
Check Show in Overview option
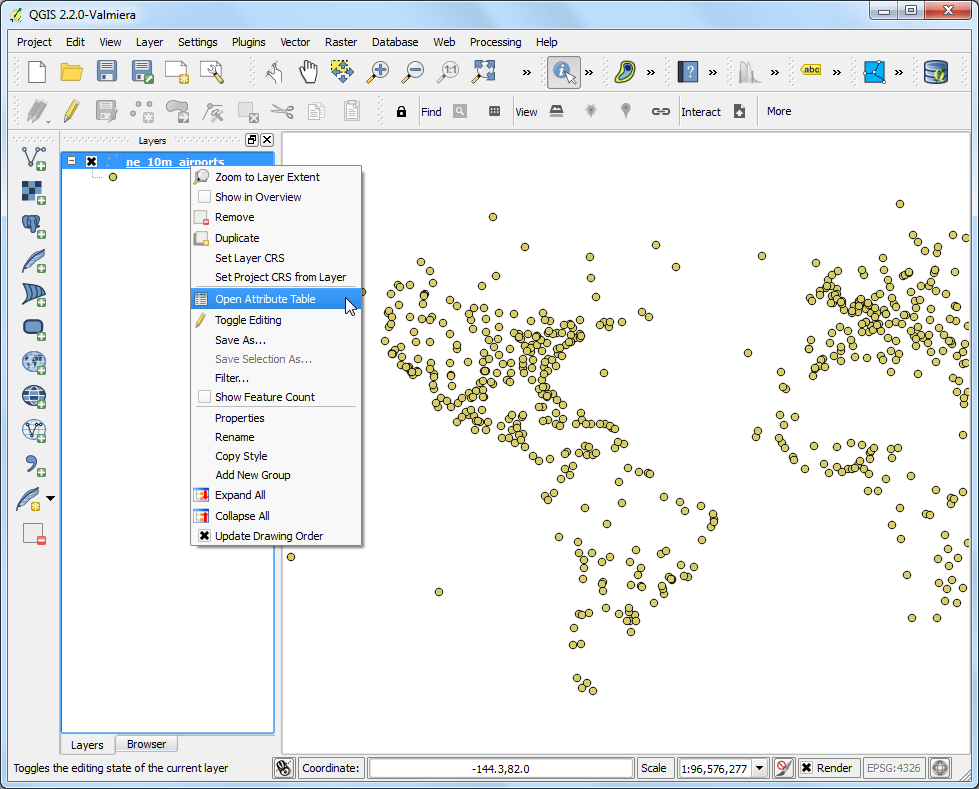pyautogui.click(x=204, y=197)
